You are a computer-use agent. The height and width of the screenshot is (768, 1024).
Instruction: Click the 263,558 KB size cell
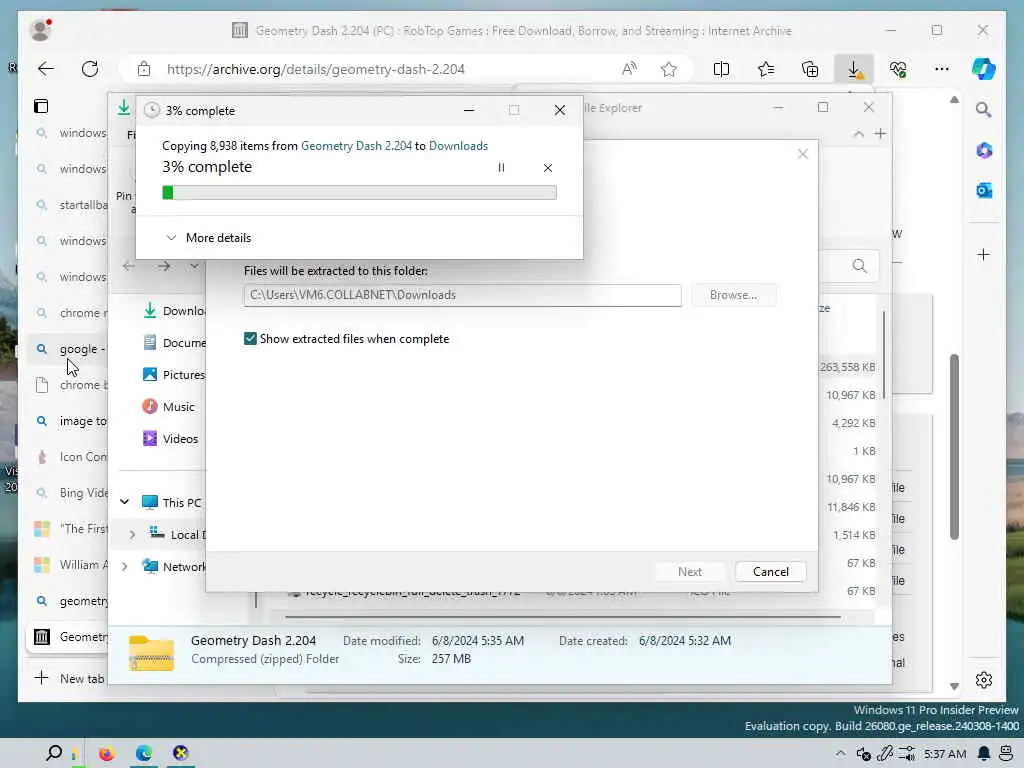pos(847,367)
